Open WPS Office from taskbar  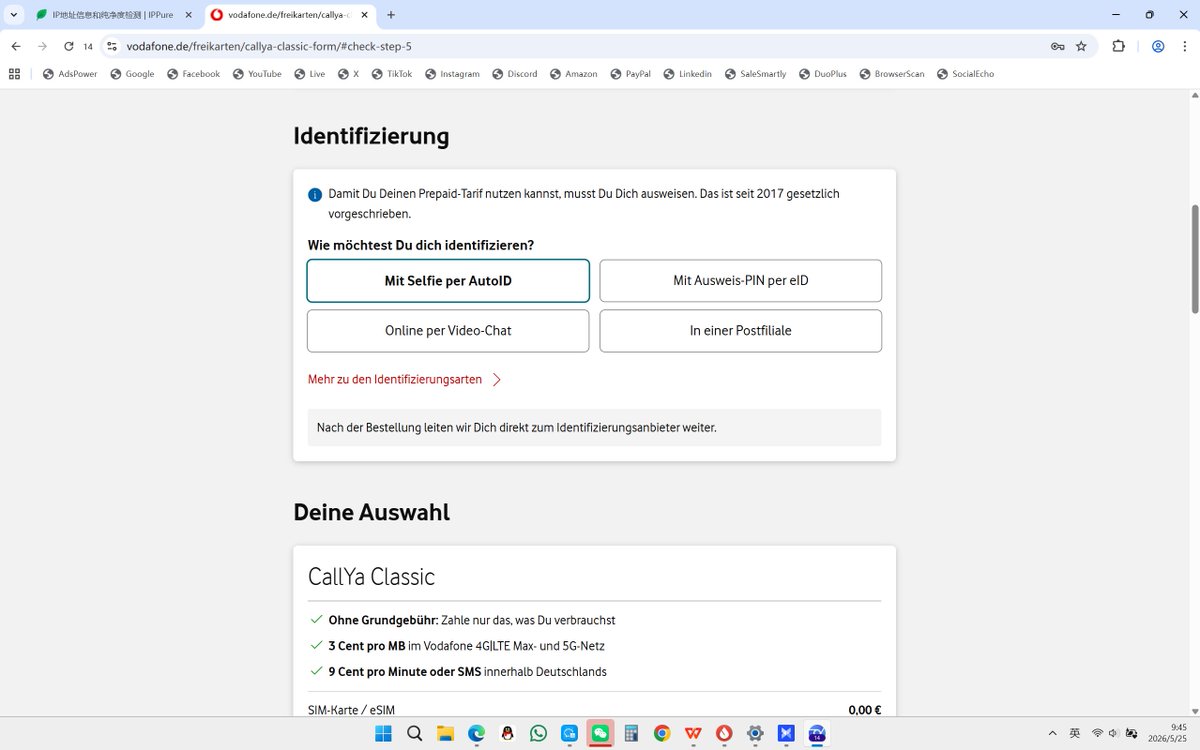click(x=693, y=733)
